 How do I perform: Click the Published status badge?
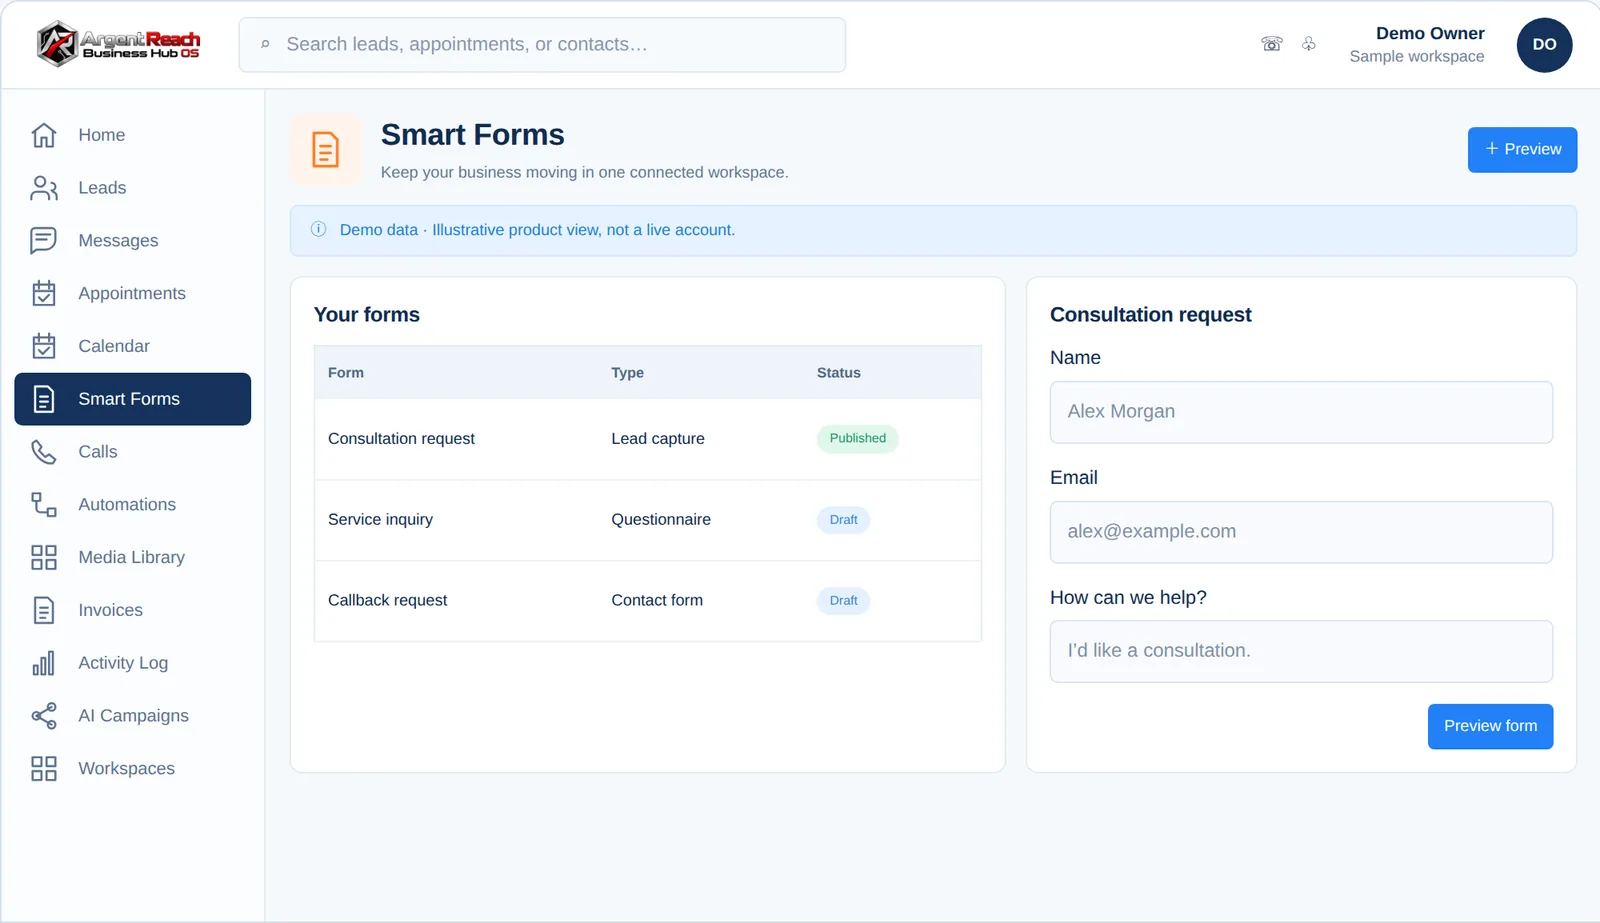tap(857, 439)
